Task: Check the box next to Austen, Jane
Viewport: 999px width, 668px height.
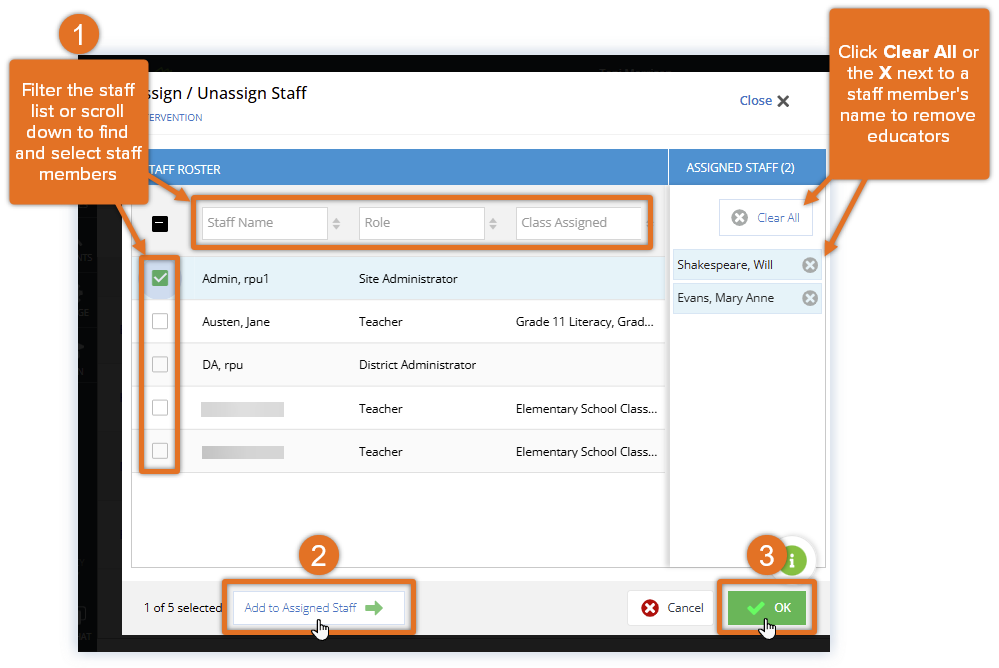Action: 159,321
